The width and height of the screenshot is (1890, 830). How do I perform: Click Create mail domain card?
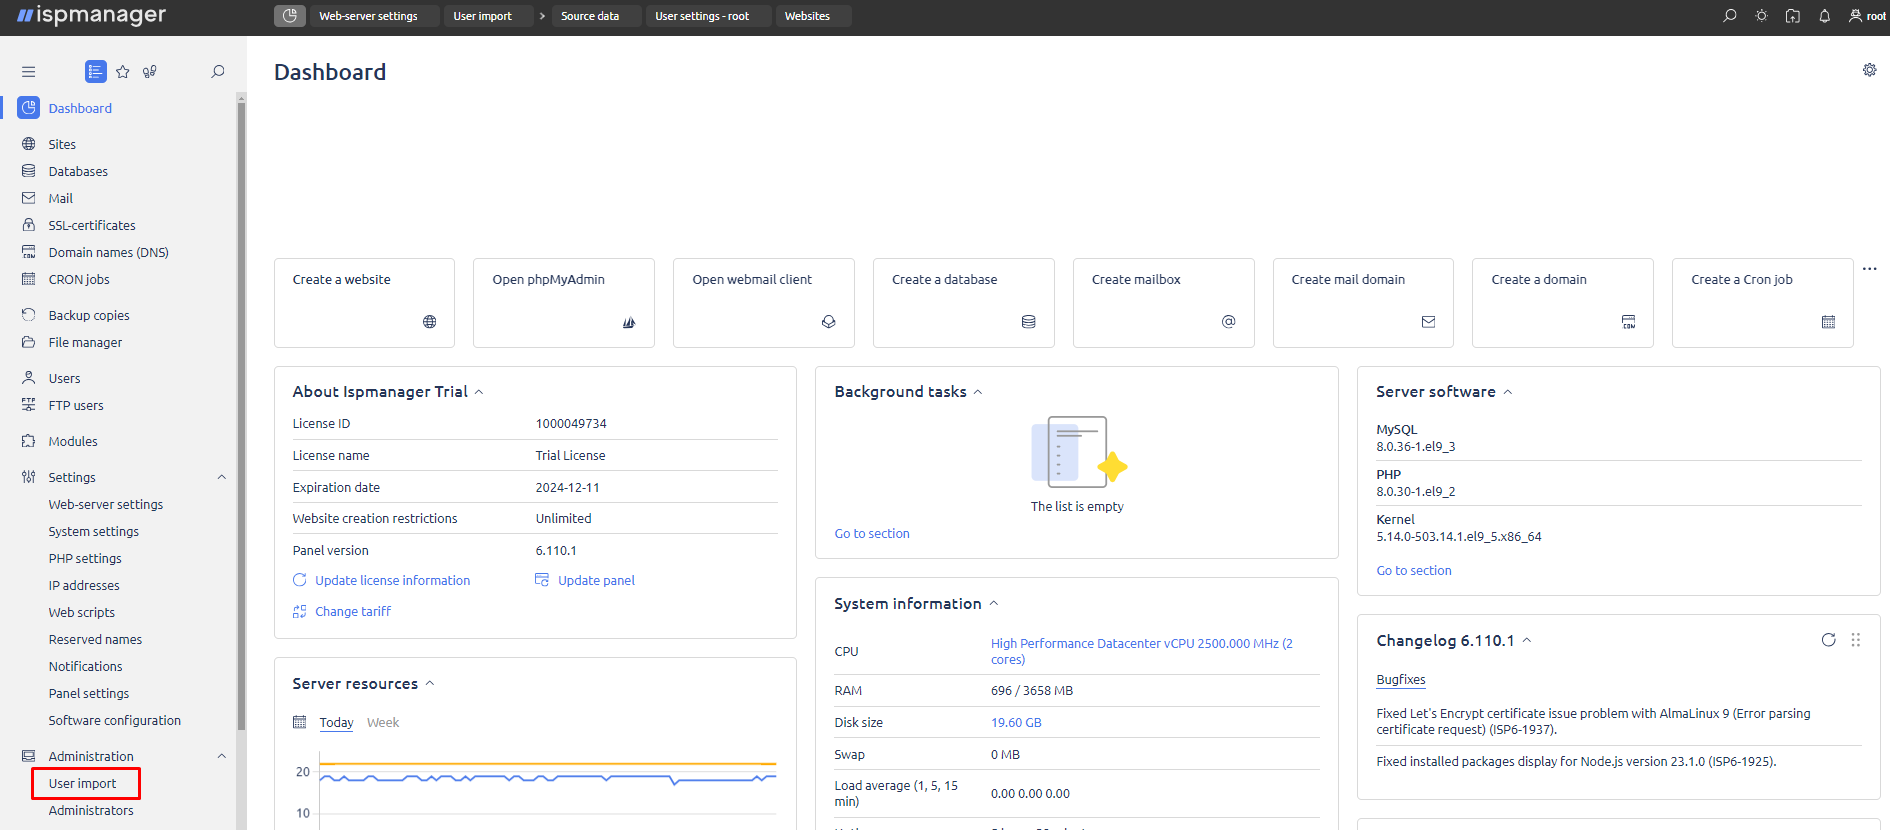click(1363, 303)
